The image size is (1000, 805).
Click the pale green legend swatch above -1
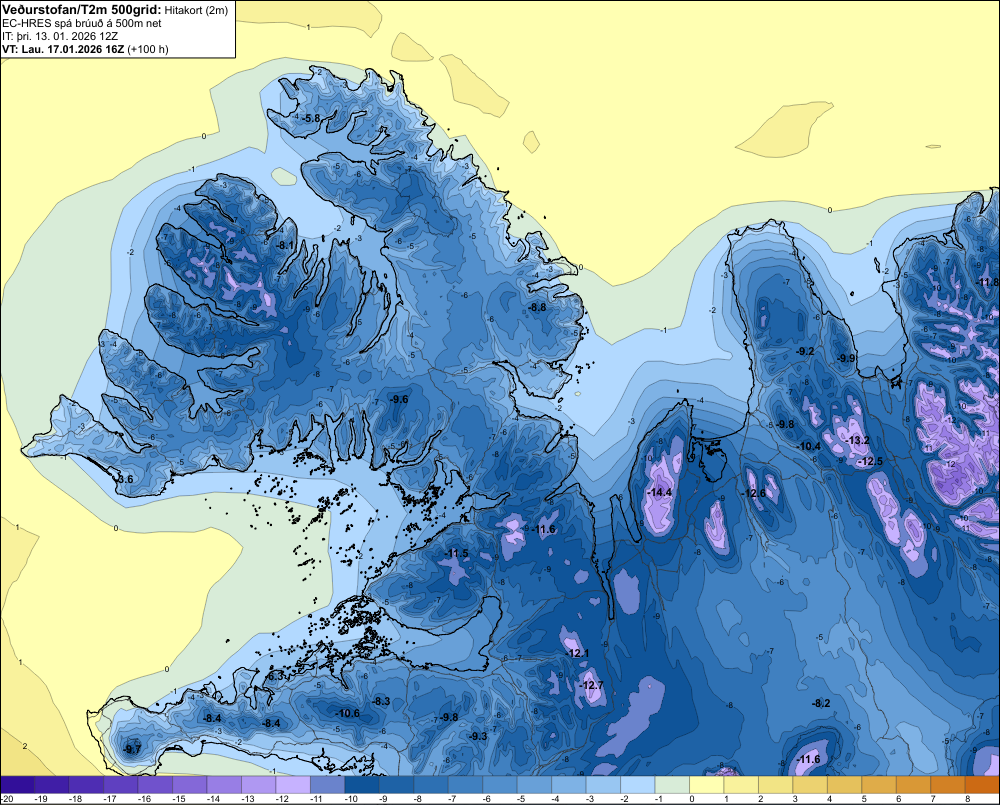point(672,785)
